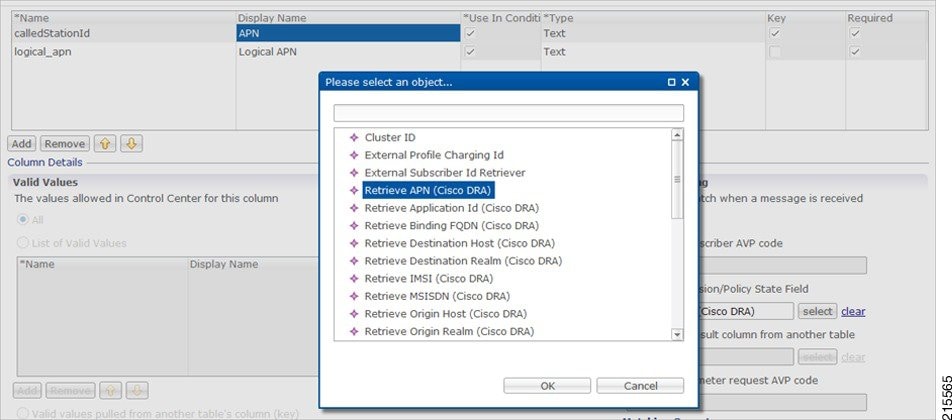Select Retrieve IMSI (Cisco DRA)
The image size is (952, 420).
(429, 279)
